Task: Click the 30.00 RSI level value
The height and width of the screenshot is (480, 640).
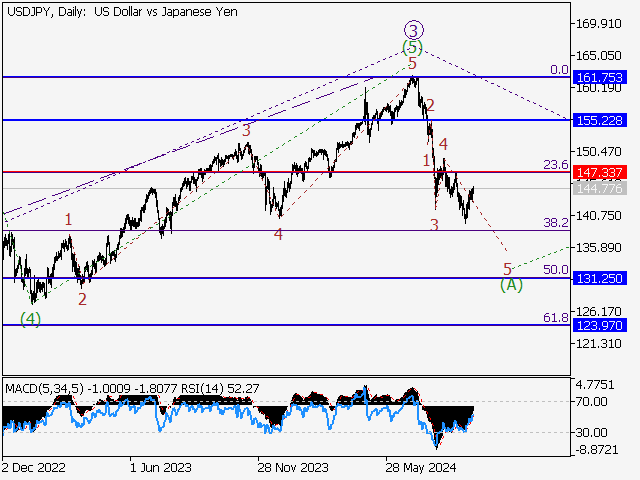Action: pyautogui.click(x=591, y=432)
